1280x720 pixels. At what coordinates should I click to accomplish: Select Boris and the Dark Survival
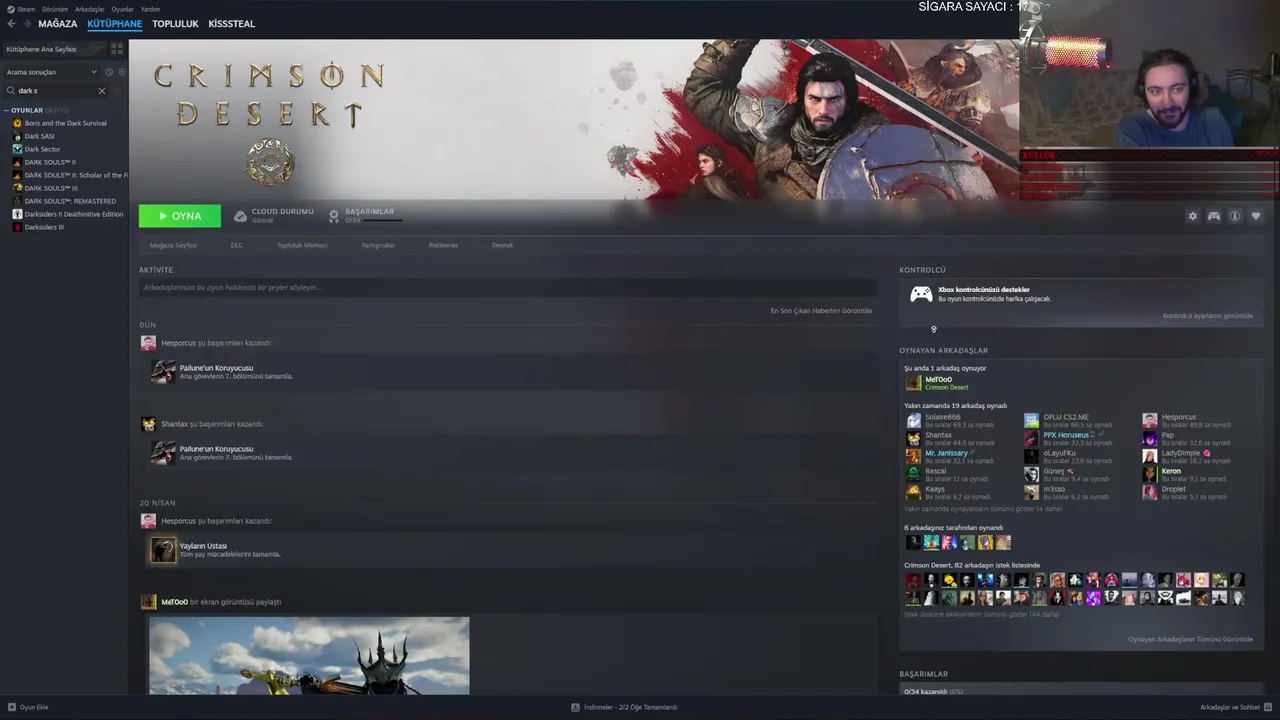(x=65, y=123)
